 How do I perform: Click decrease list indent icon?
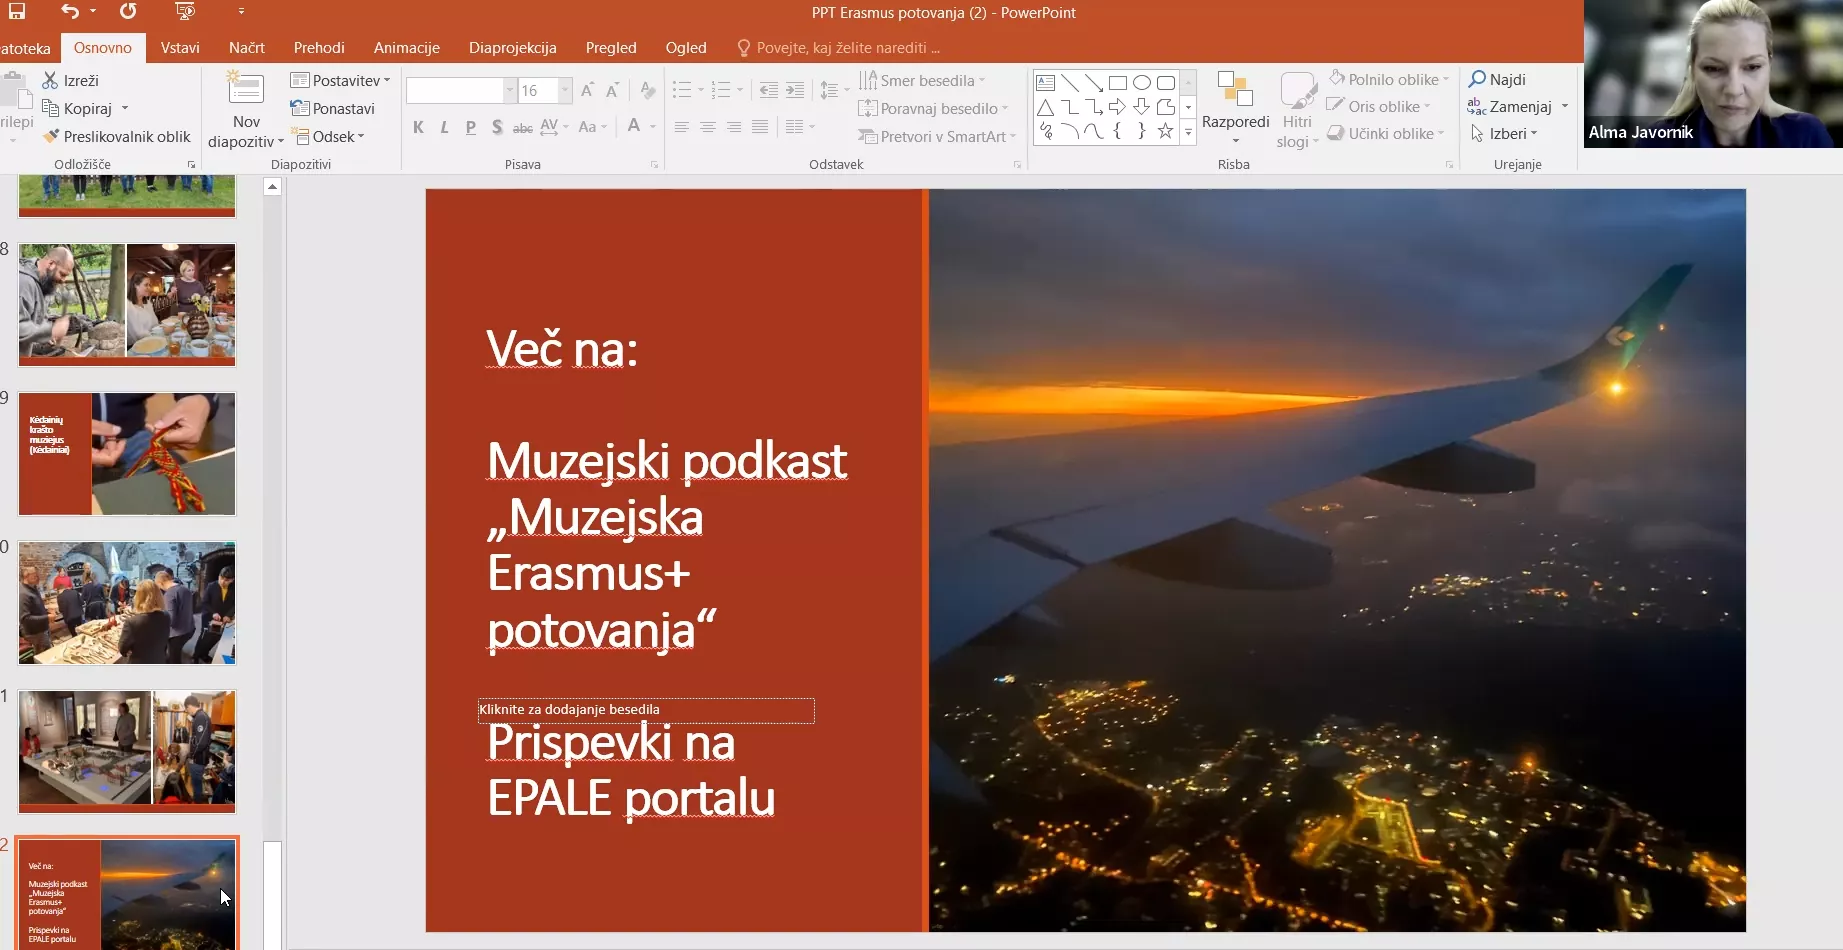[x=768, y=90]
